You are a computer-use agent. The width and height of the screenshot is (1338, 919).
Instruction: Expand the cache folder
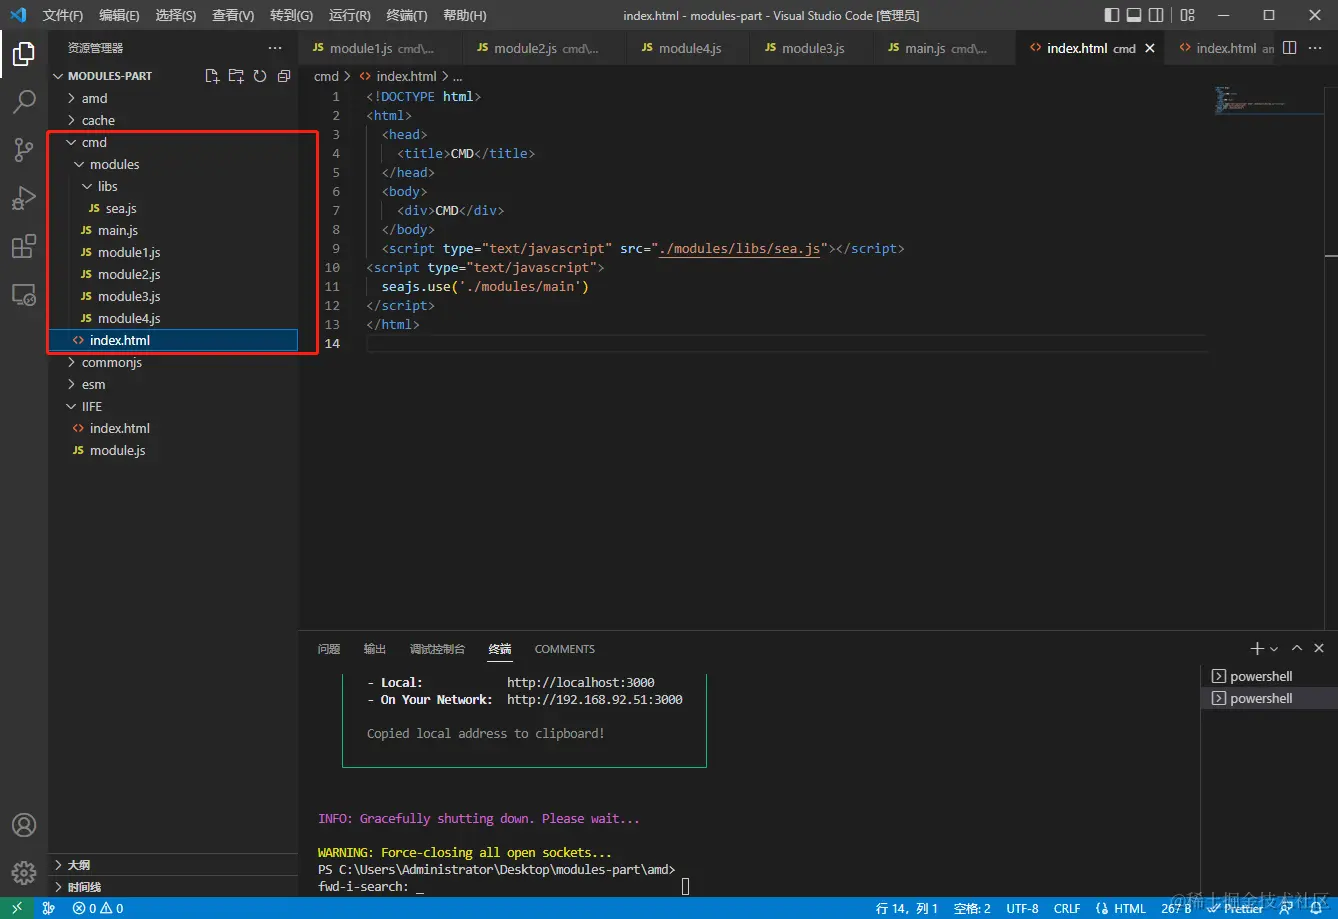point(173,120)
